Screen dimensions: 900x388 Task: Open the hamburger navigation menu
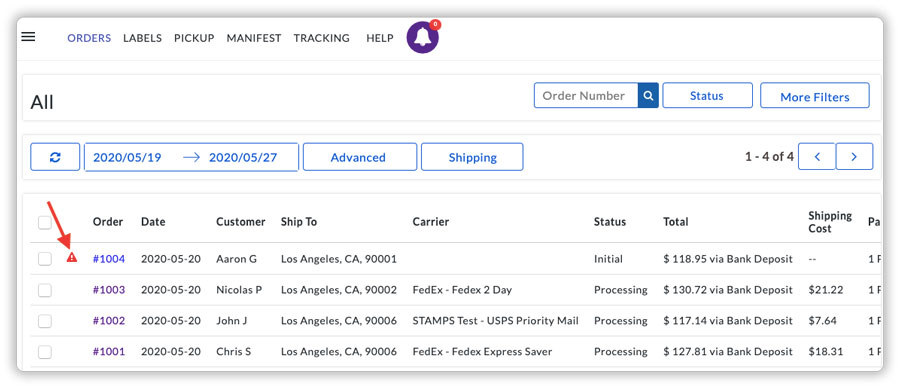[28, 37]
